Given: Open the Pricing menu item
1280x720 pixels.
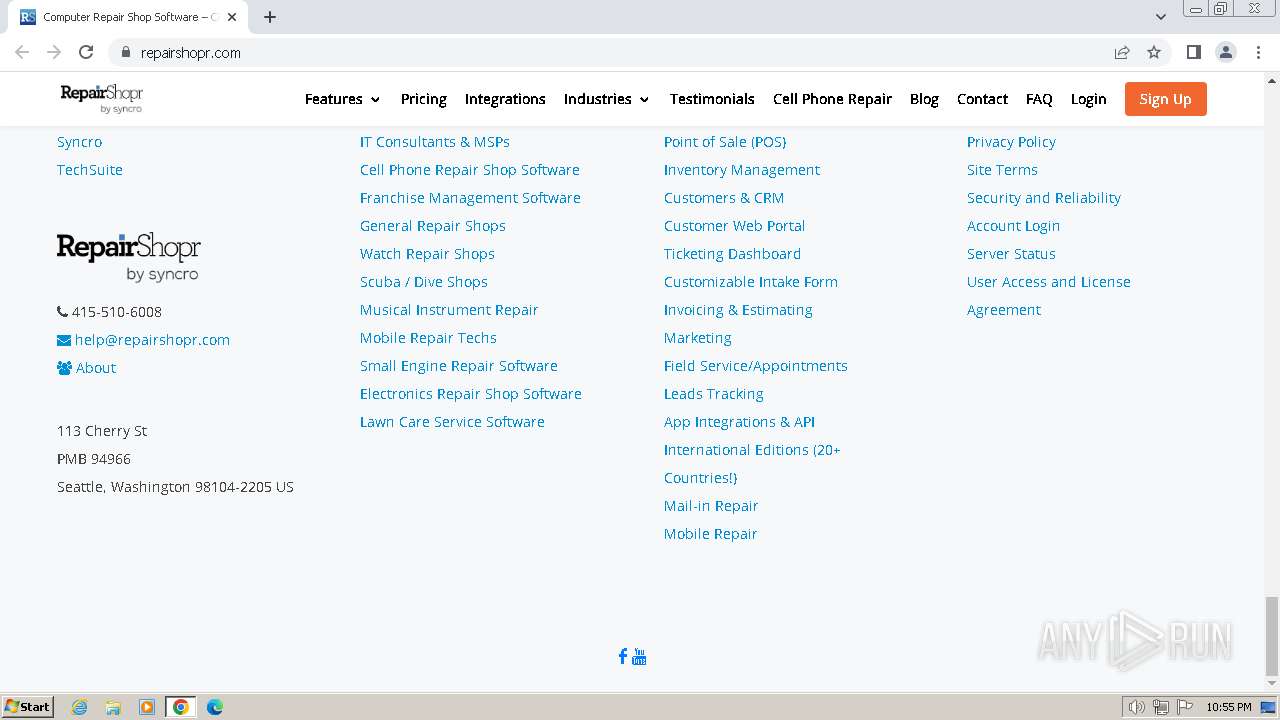Looking at the screenshot, I should (424, 99).
